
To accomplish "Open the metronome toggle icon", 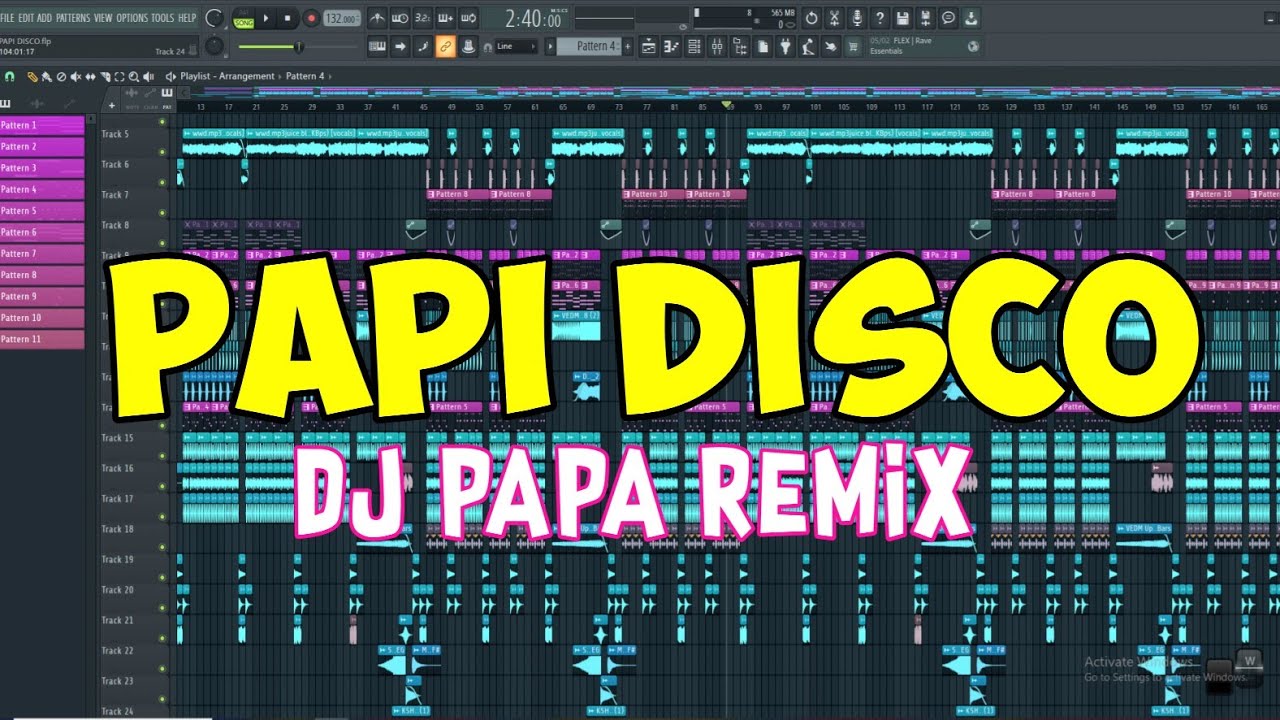I will pos(377,18).
